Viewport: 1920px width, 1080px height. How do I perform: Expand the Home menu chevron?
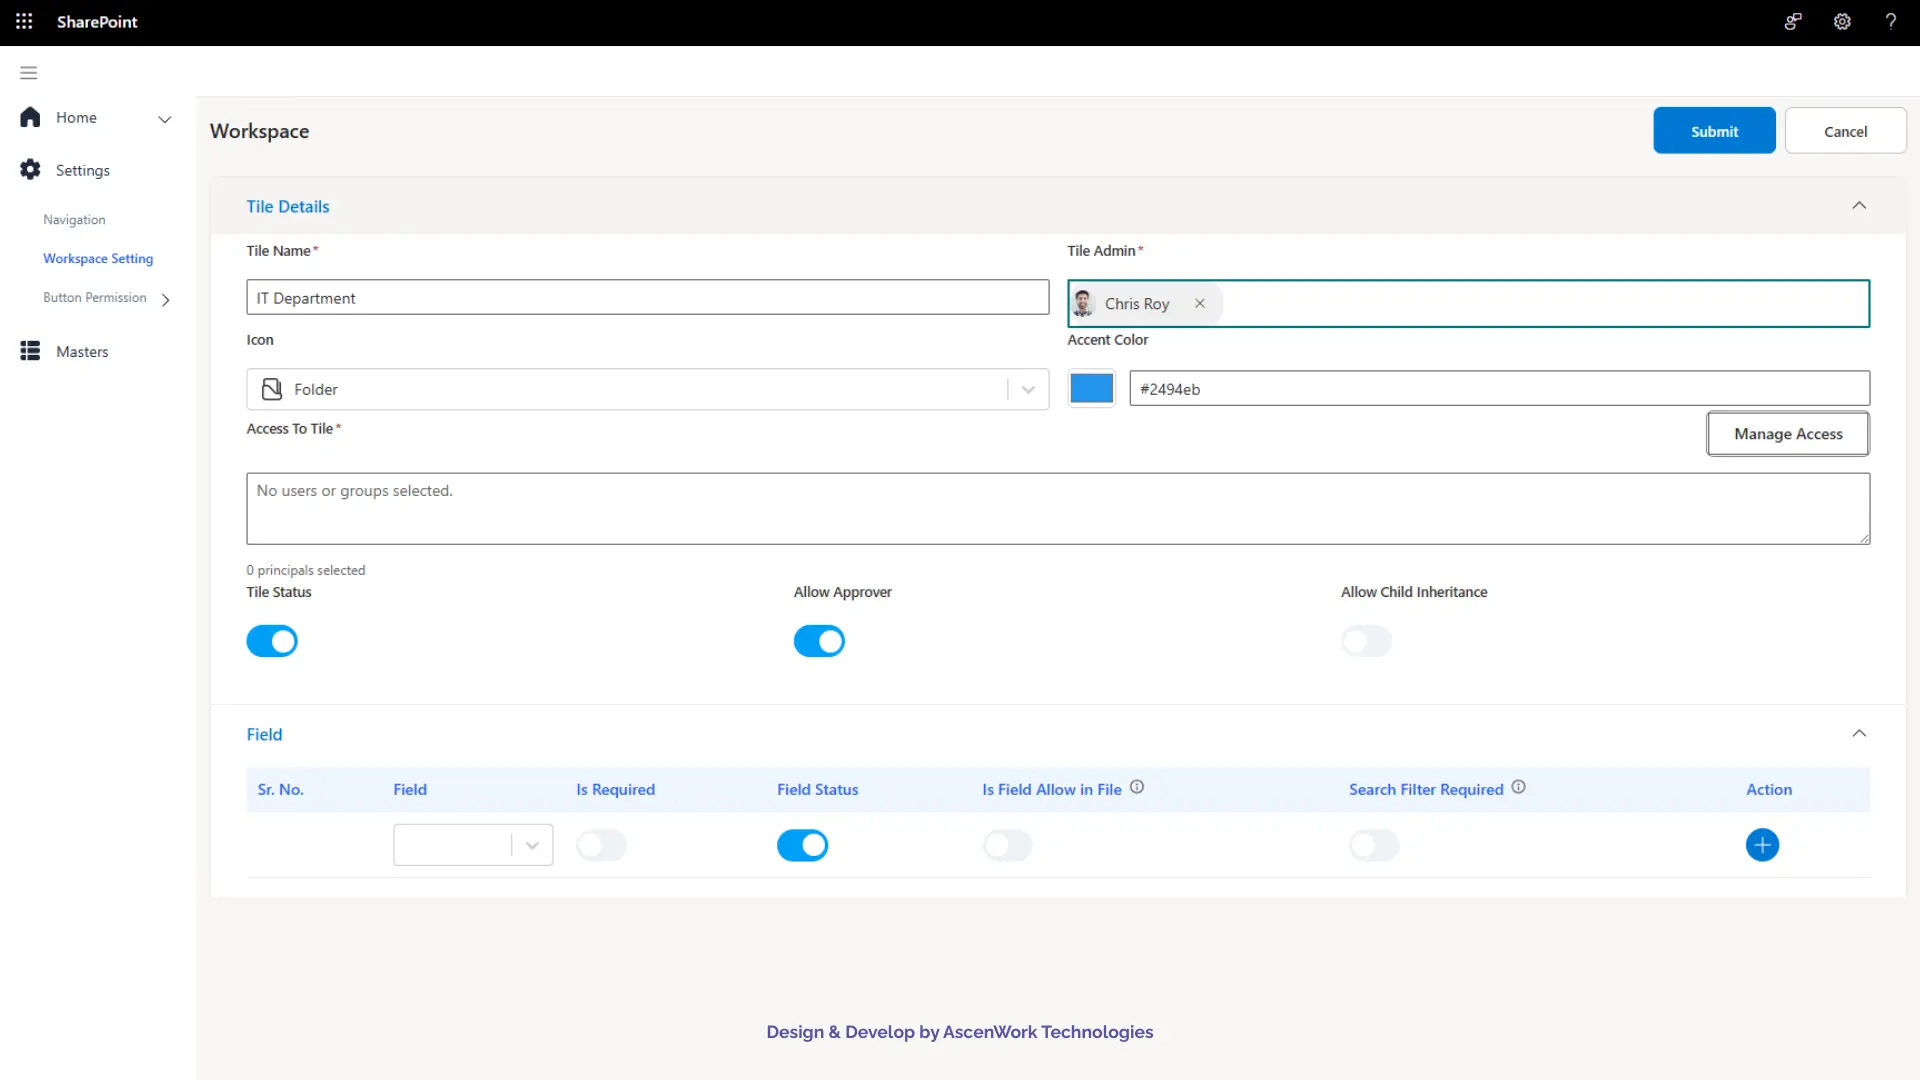pos(165,119)
